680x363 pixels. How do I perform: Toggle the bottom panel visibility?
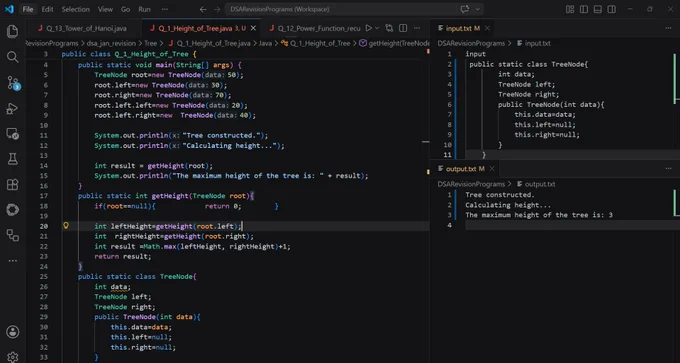(598, 9)
